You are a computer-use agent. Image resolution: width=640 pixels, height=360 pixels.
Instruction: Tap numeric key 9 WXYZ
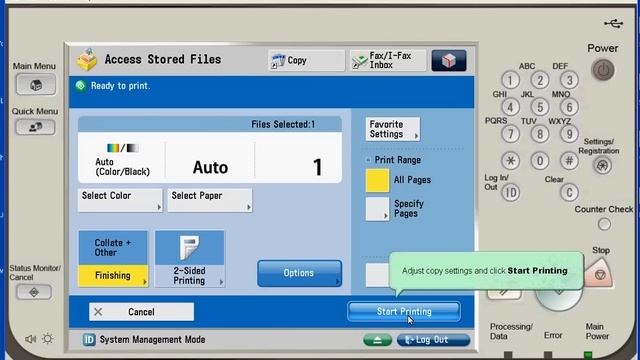tap(569, 134)
